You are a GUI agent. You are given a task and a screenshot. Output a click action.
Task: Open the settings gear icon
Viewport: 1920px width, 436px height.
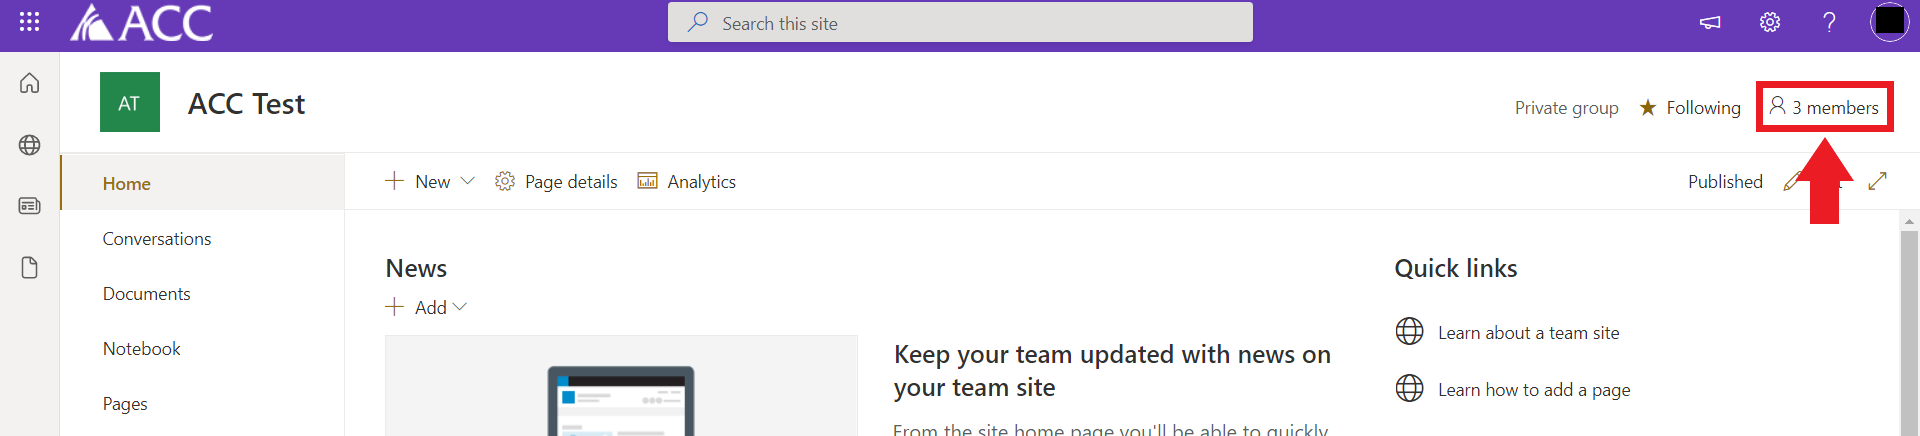(x=1769, y=22)
